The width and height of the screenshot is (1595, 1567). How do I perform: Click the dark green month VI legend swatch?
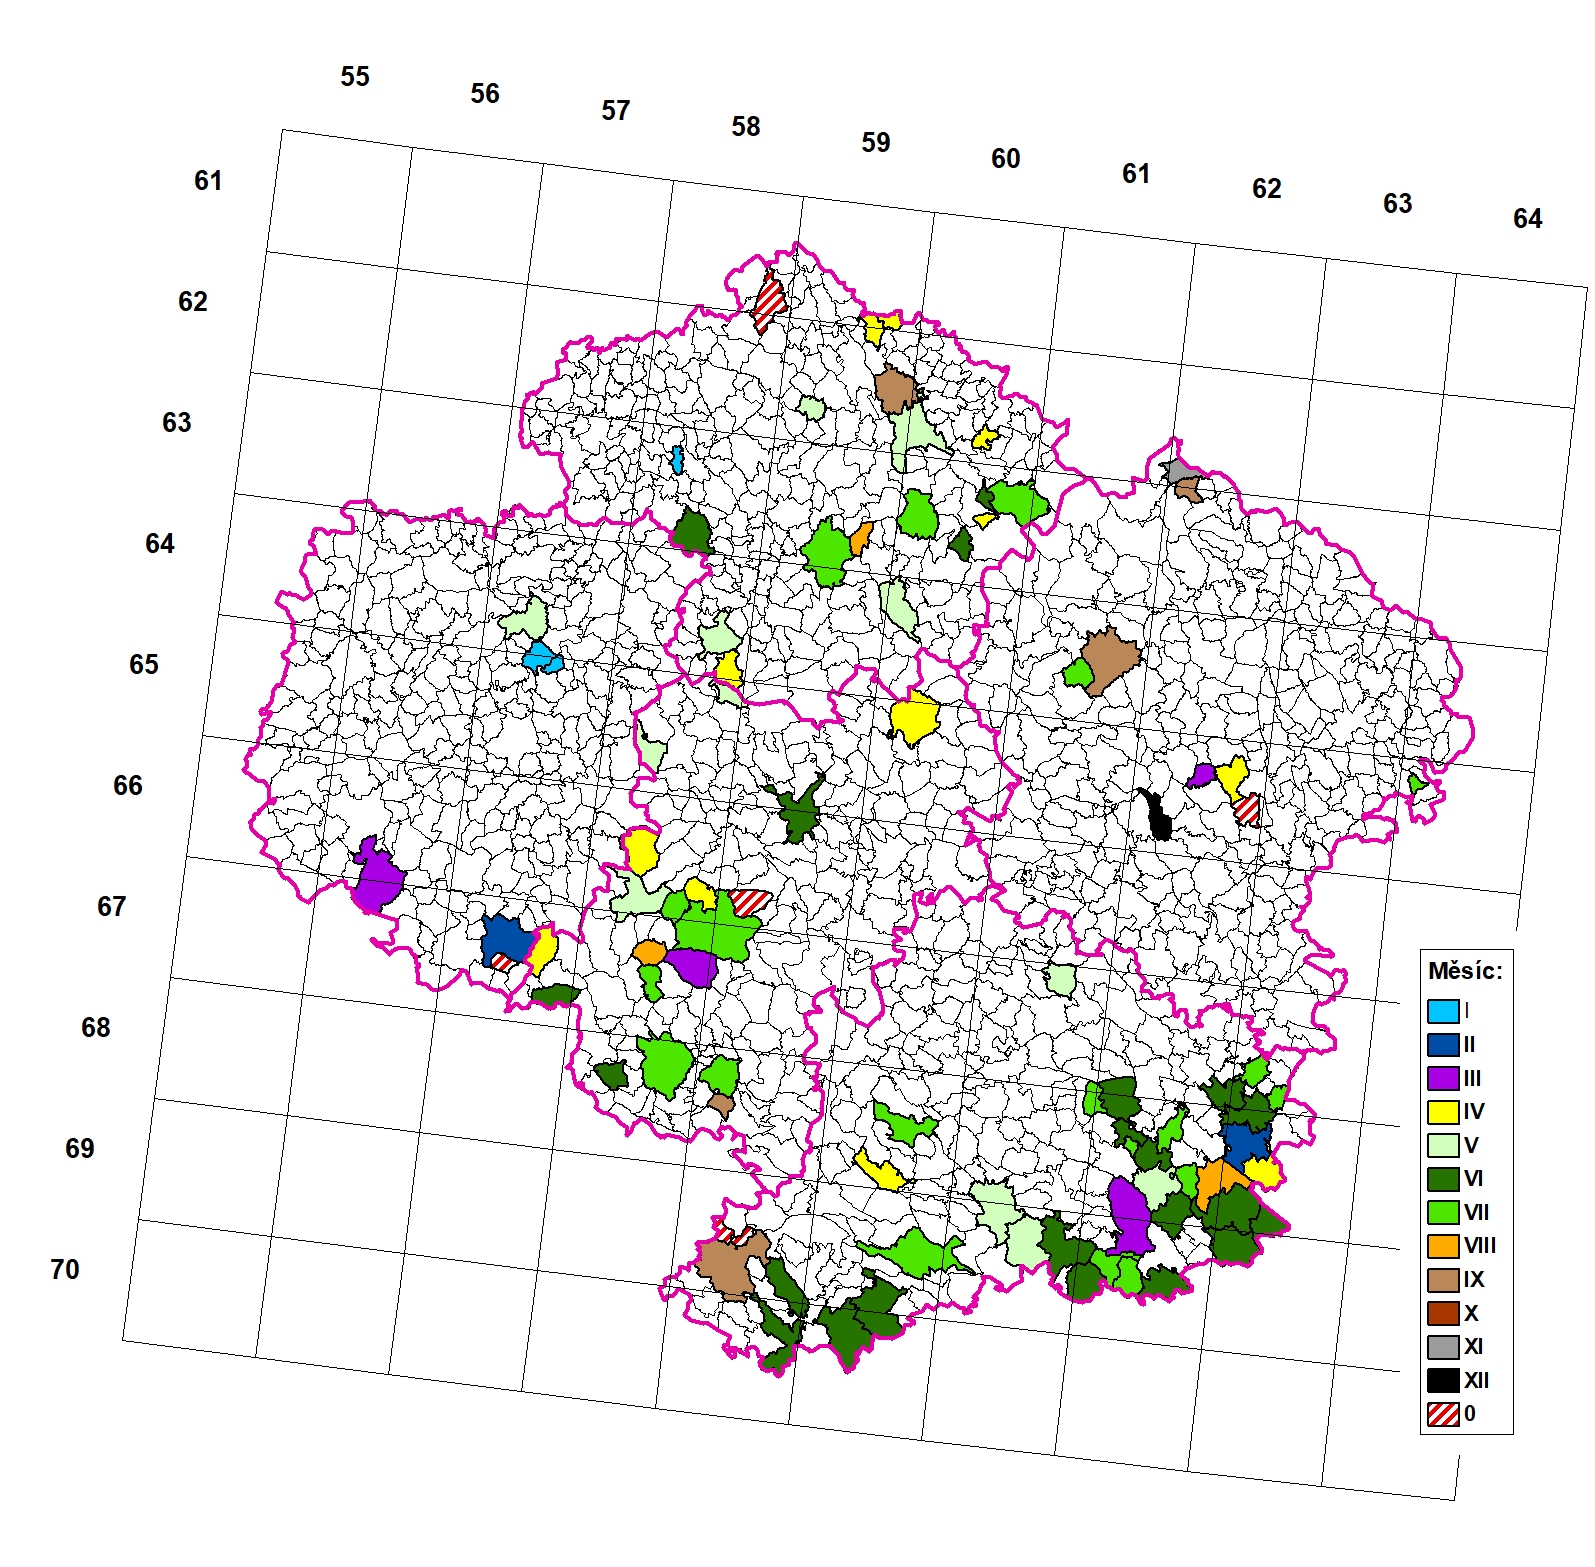pyautogui.click(x=1443, y=1179)
